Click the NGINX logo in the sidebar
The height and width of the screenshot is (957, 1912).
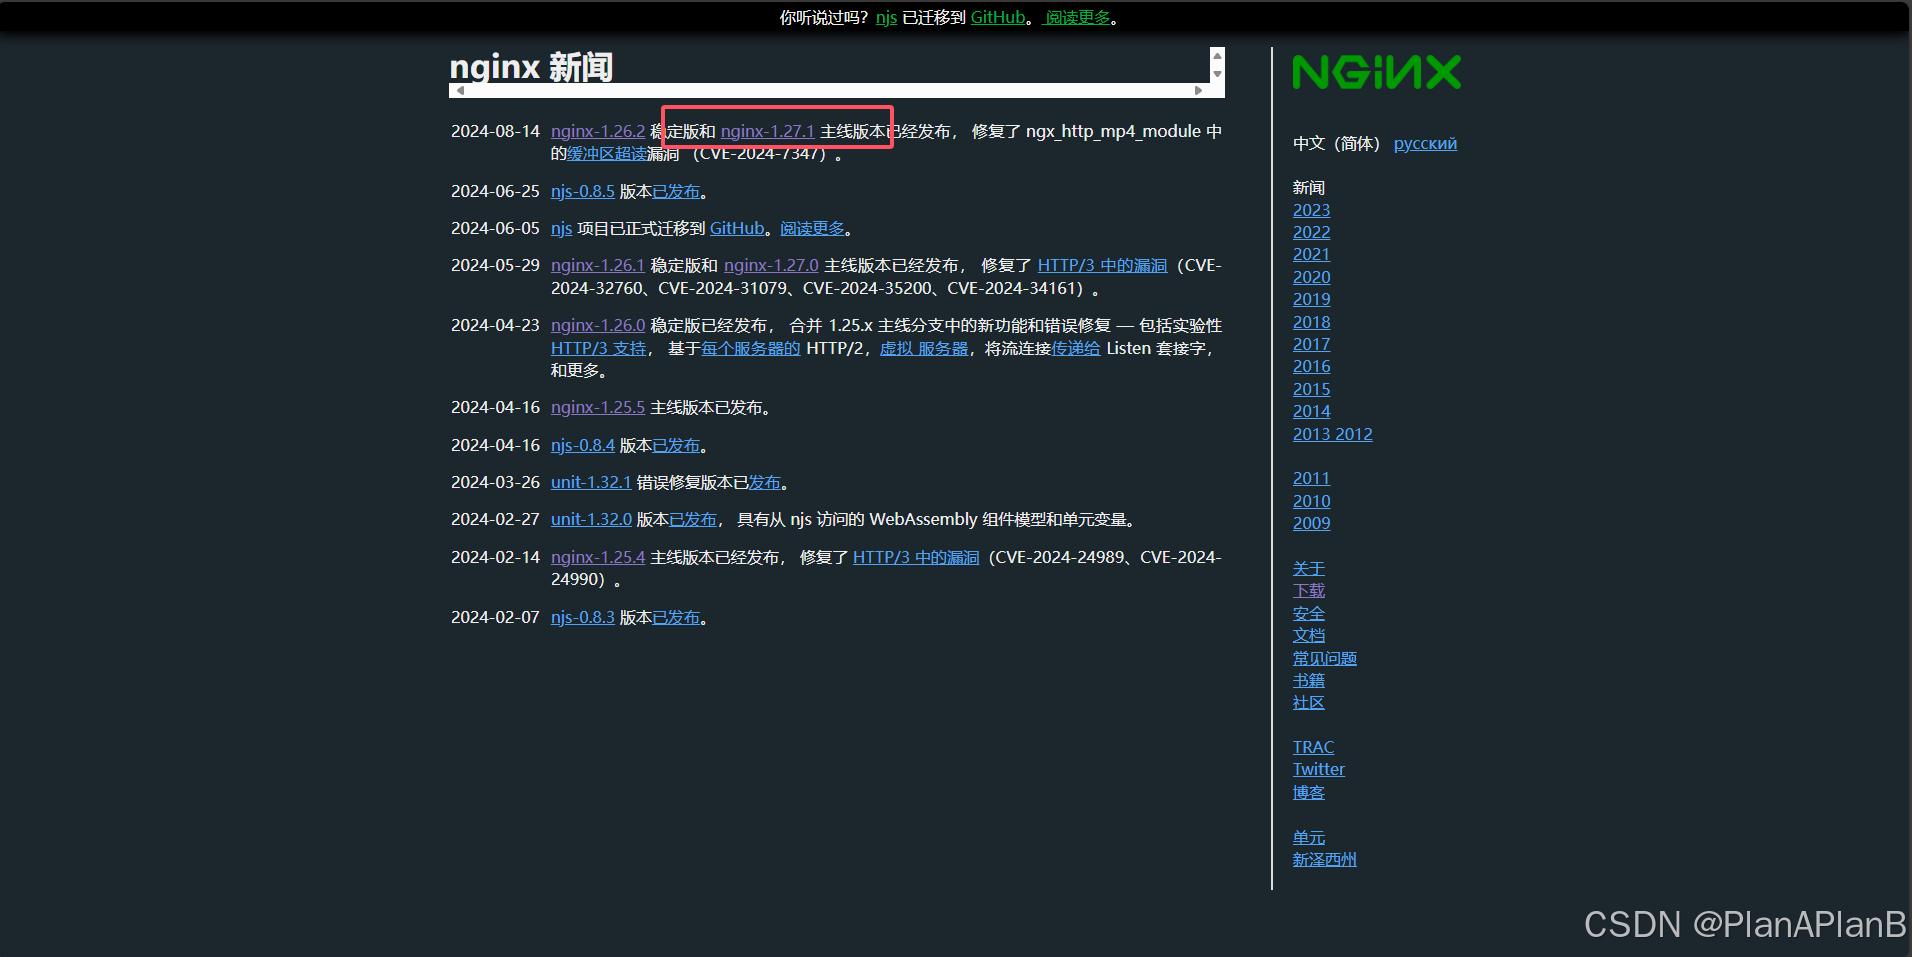[x=1376, y=72]
